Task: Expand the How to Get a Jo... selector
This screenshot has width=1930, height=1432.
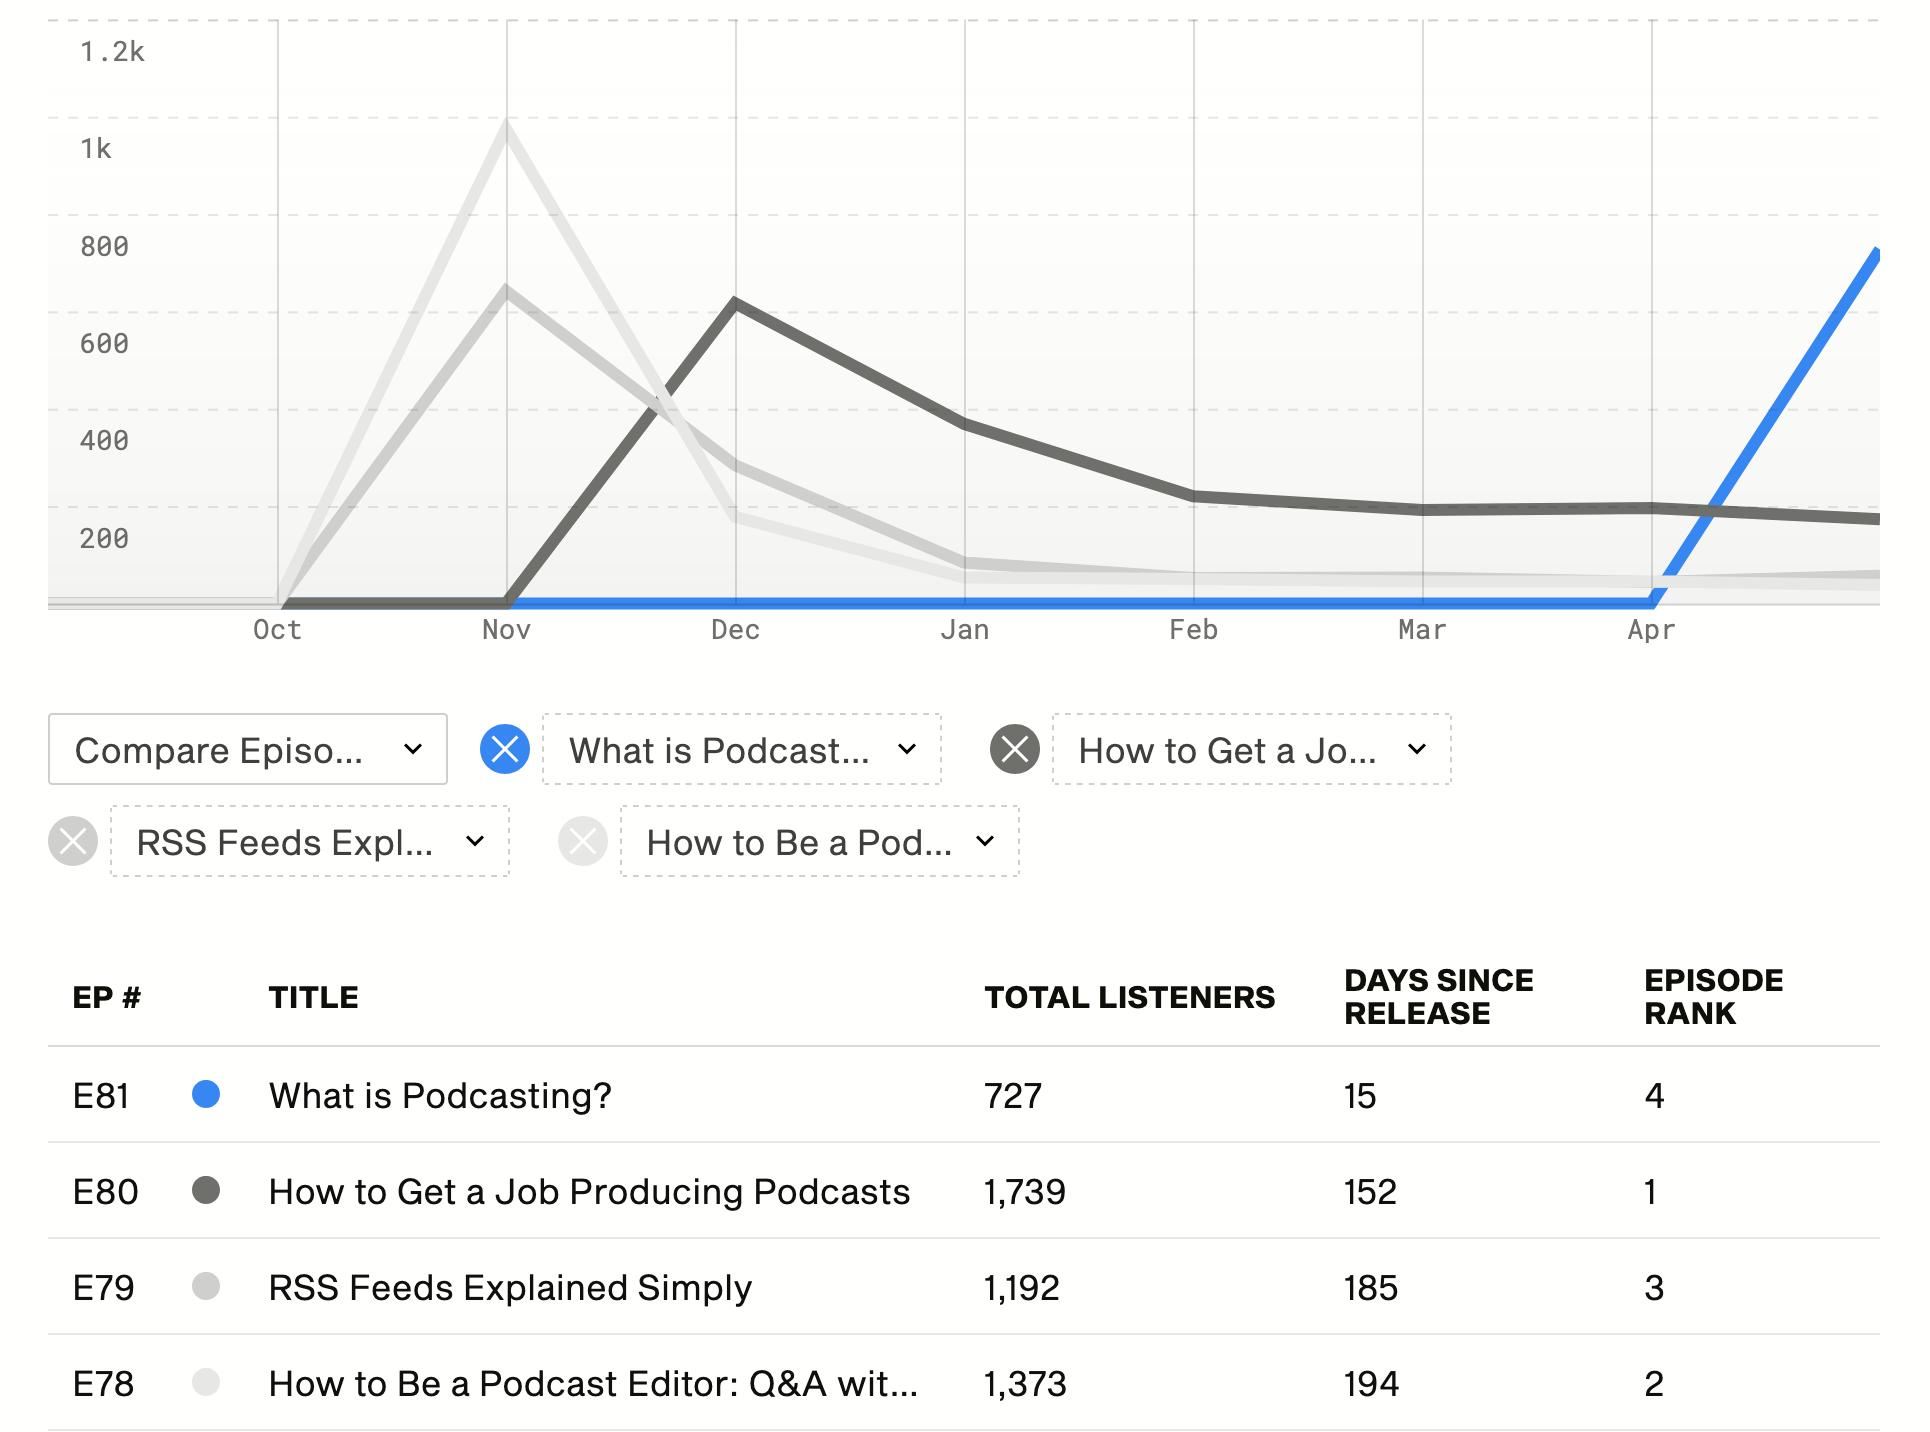Action: [1252, 749]
